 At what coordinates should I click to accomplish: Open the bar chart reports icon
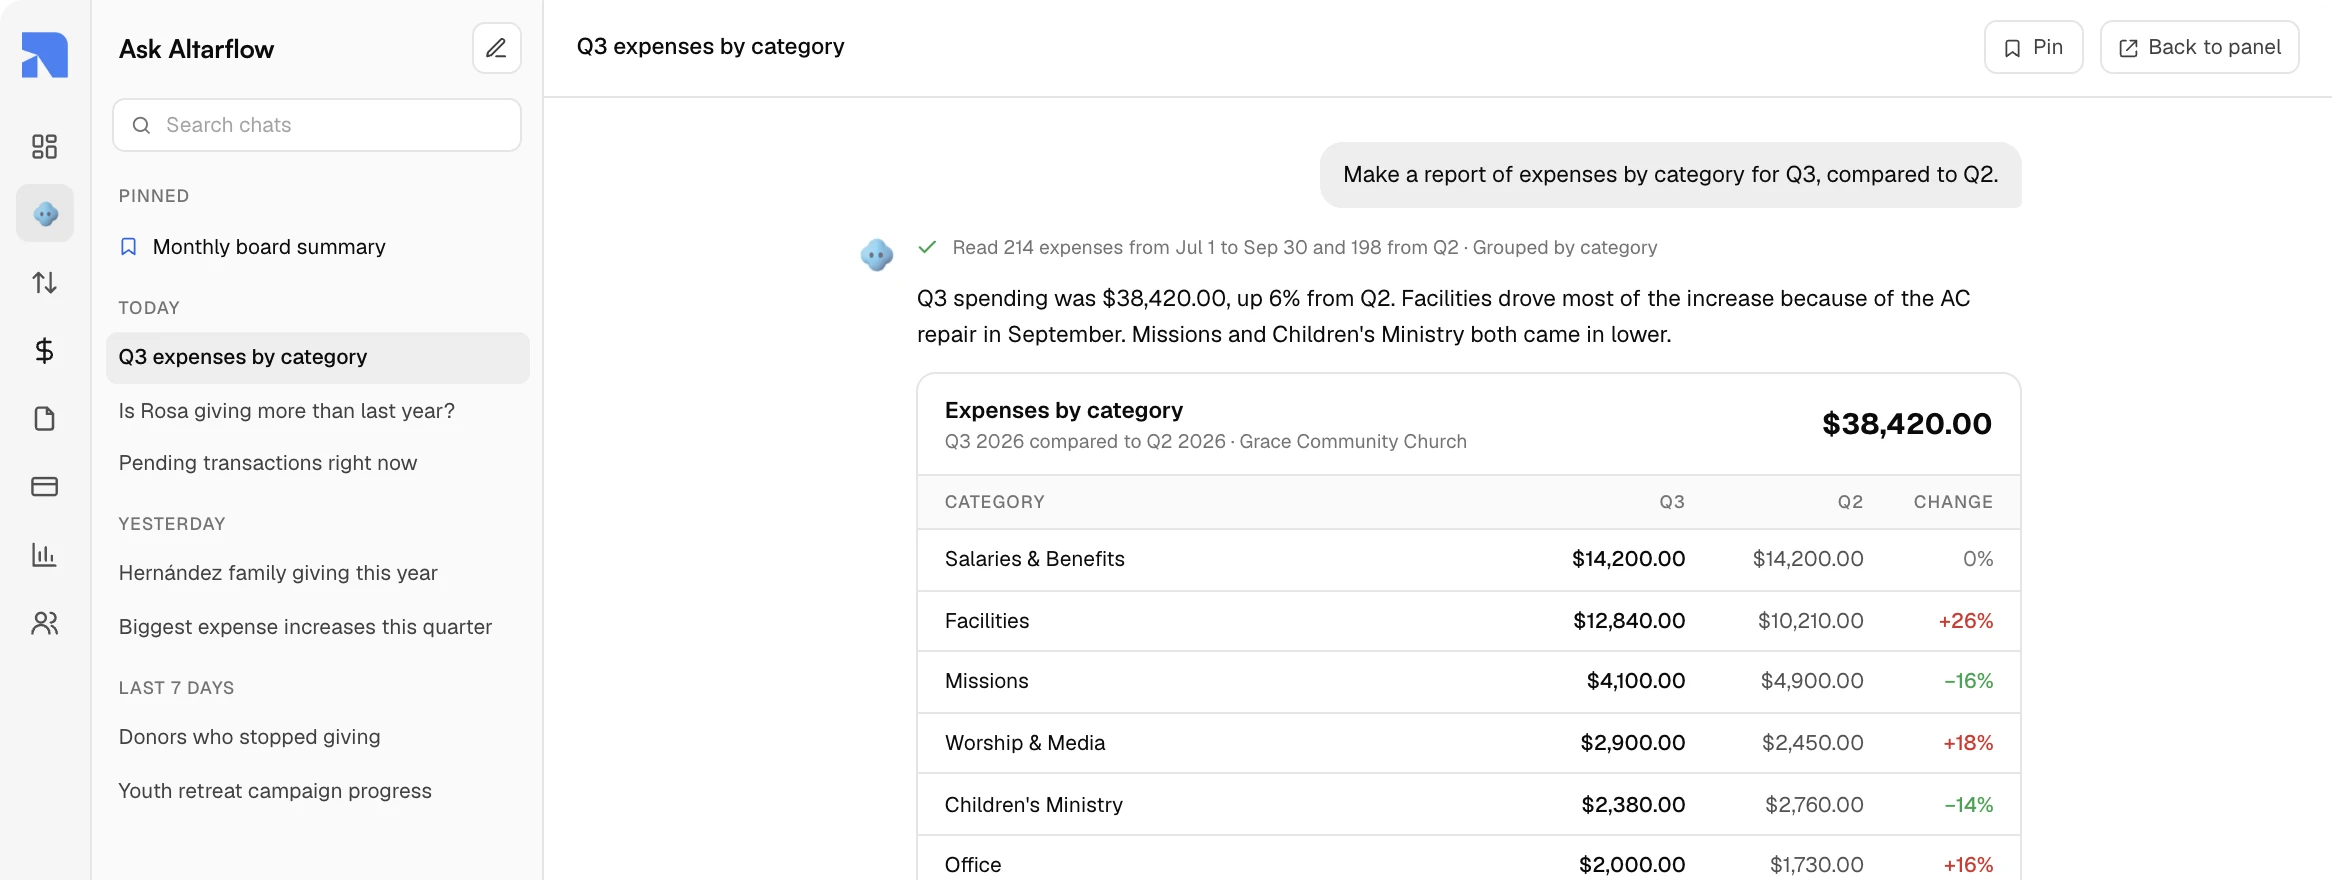tap(45, 555)
